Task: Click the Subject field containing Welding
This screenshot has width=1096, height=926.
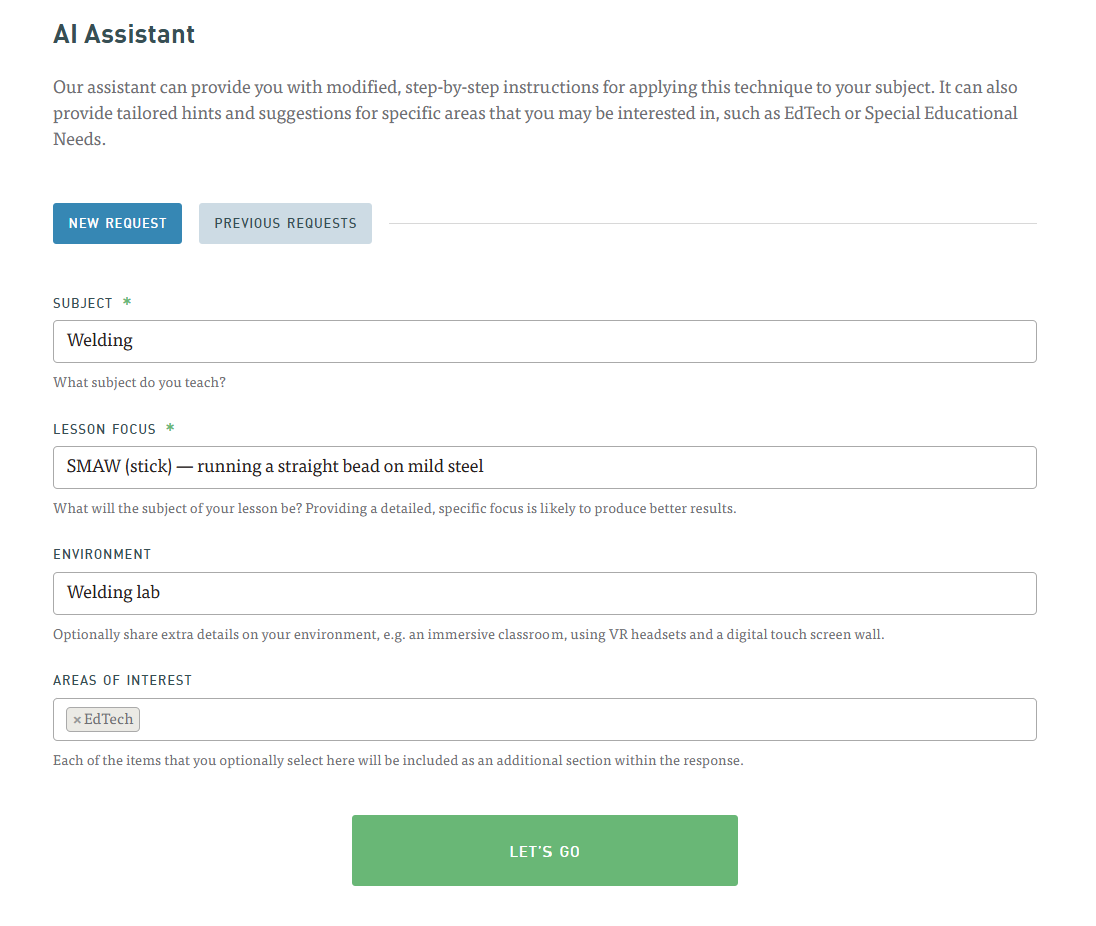Action: [544, 341]
